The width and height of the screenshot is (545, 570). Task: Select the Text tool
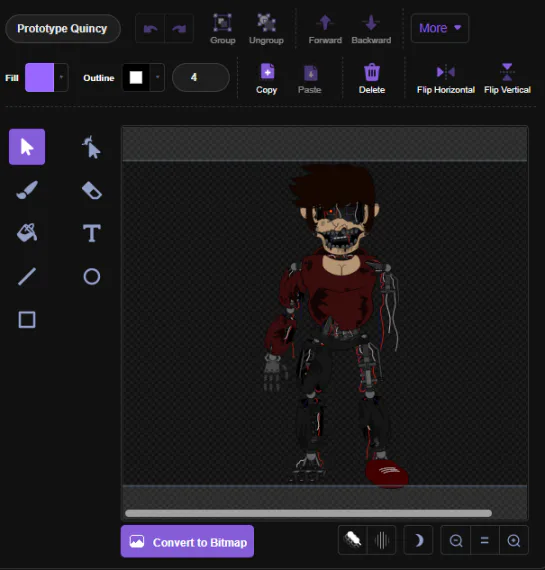(92, 233)
